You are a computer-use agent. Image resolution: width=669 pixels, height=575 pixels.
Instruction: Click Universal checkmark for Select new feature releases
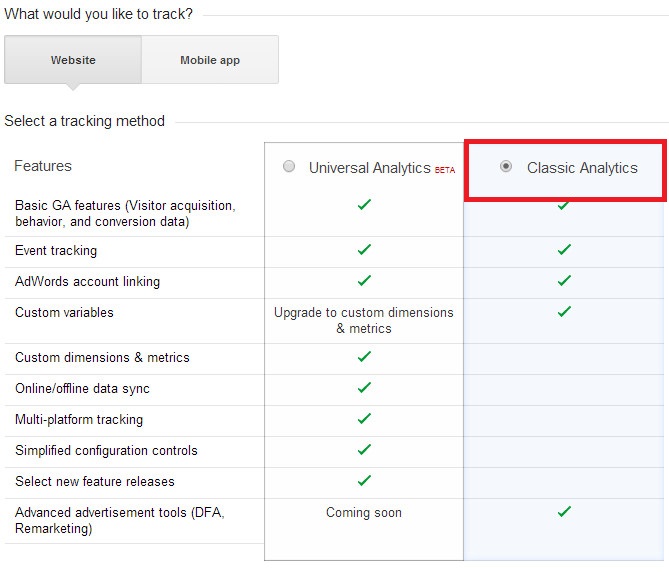tap(364, 480)
